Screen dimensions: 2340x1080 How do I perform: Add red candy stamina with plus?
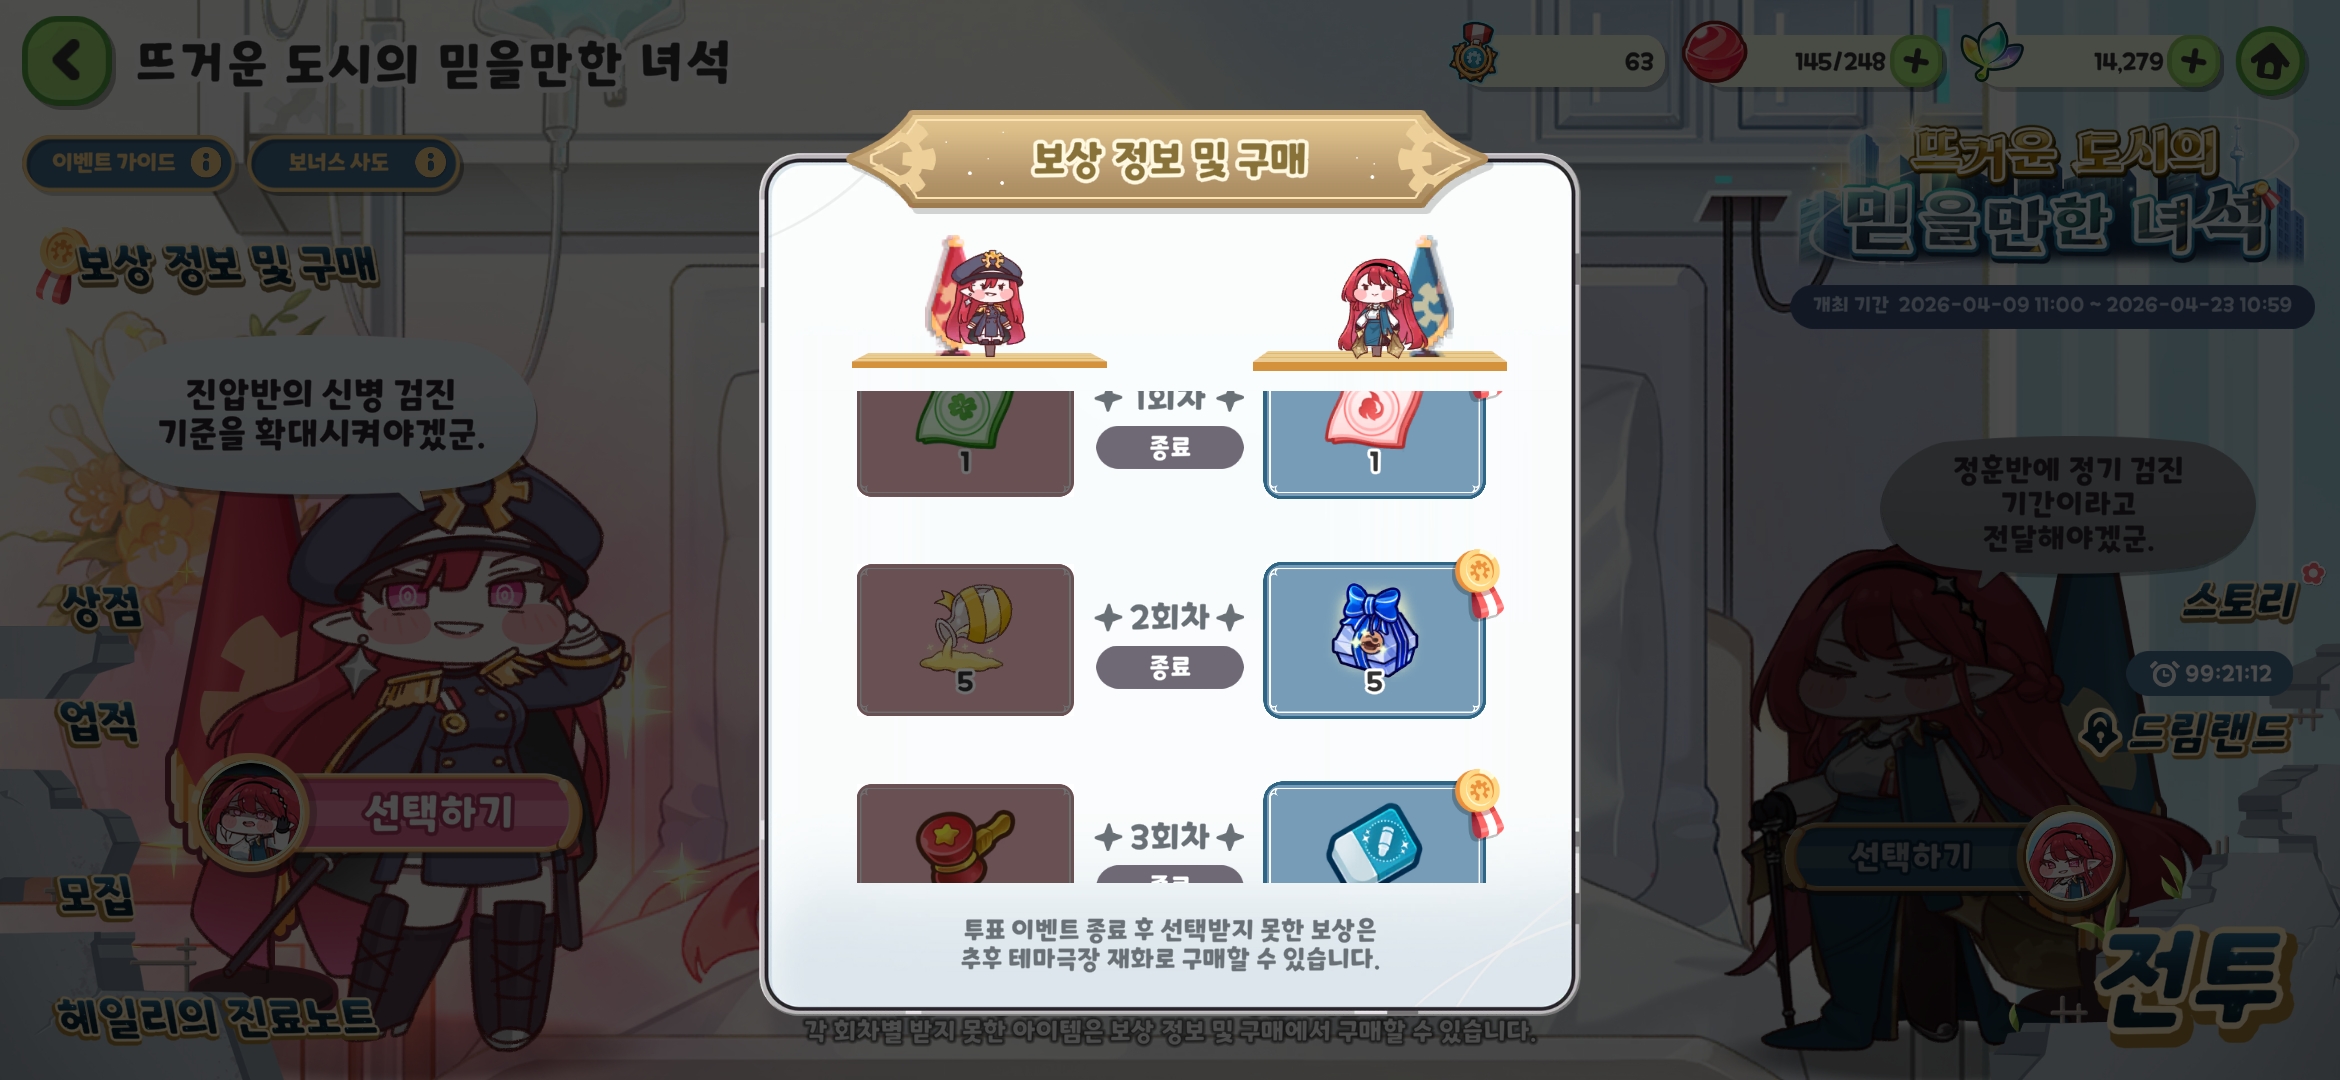pos(1916,62)
